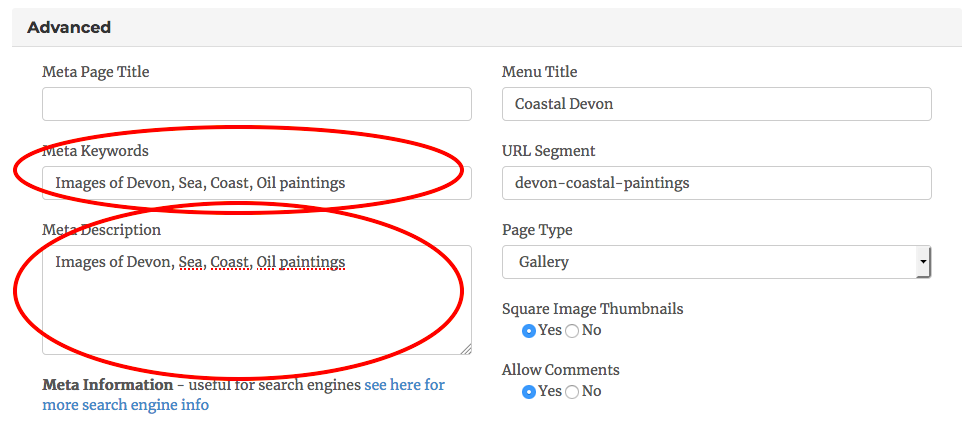This screenshot has height=442, width=978.
Task: Click the bold Meta Information text
Action: click(x=107, y=385)
